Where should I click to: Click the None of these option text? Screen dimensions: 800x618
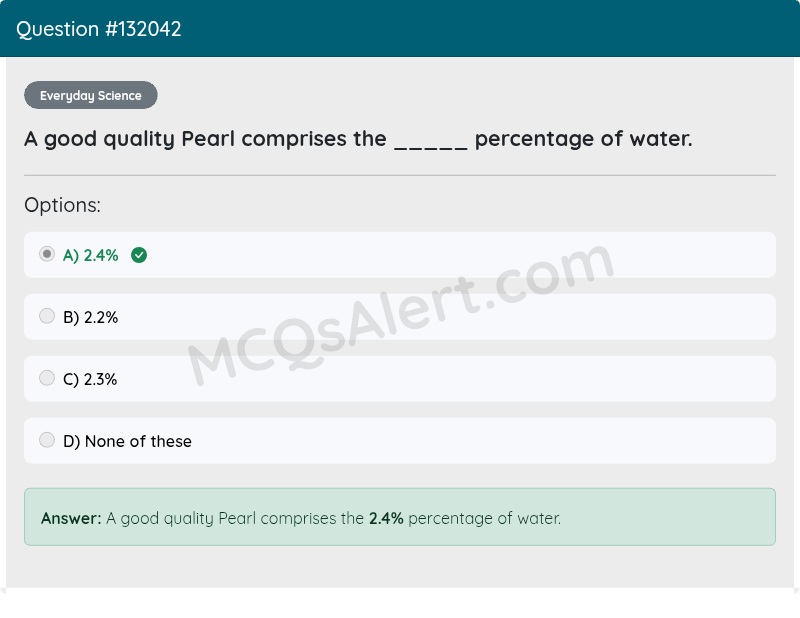(x=138, y=441)
